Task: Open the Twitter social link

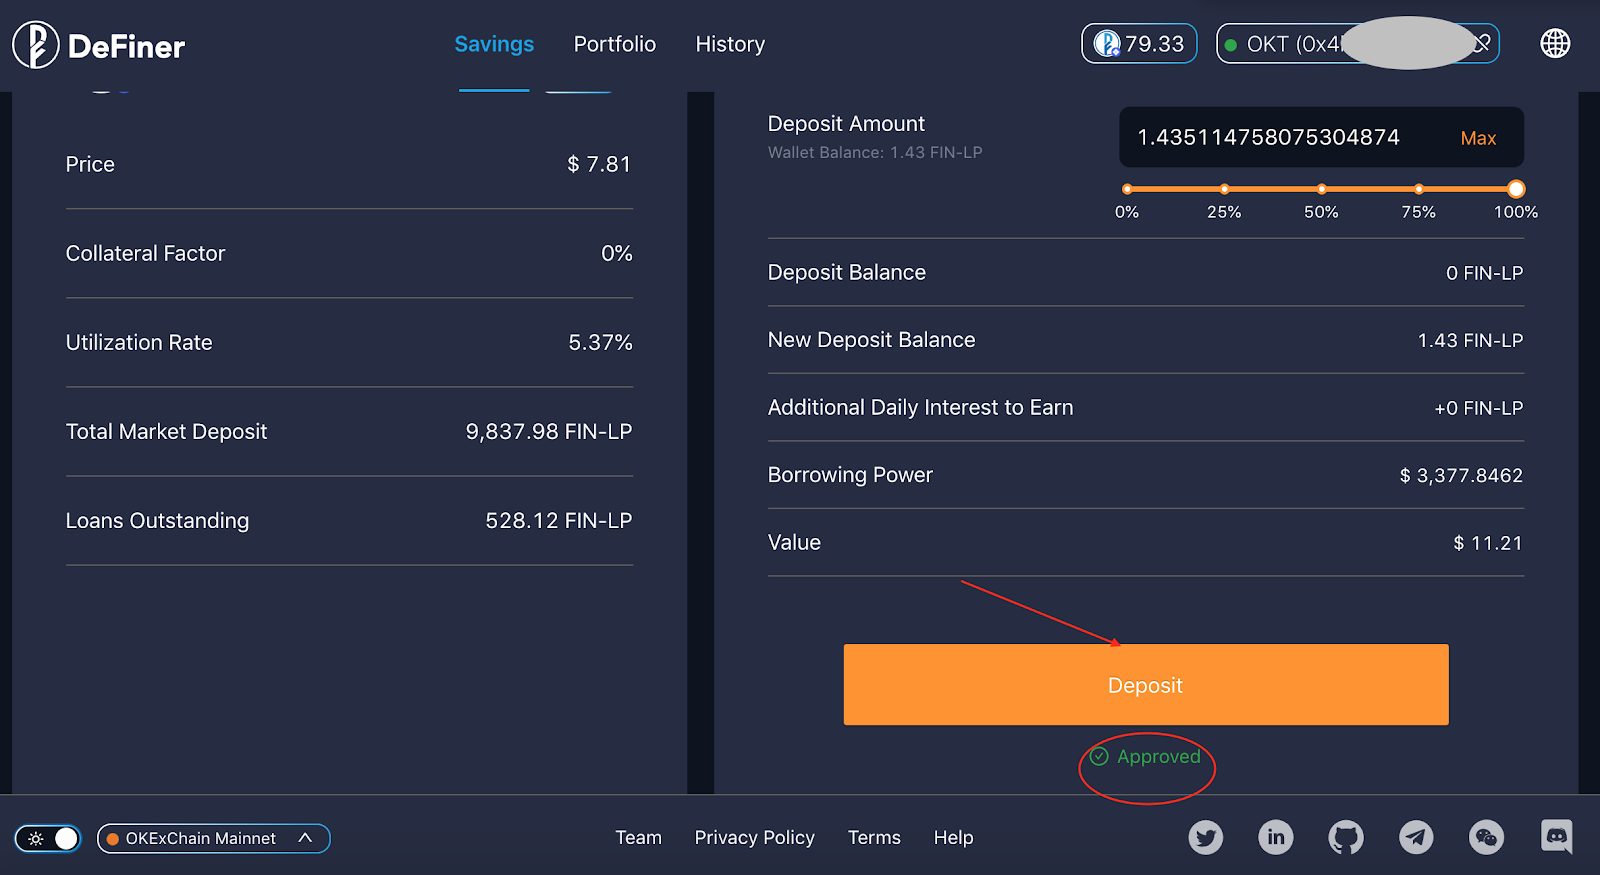Action: click(x=1206, y=837)
